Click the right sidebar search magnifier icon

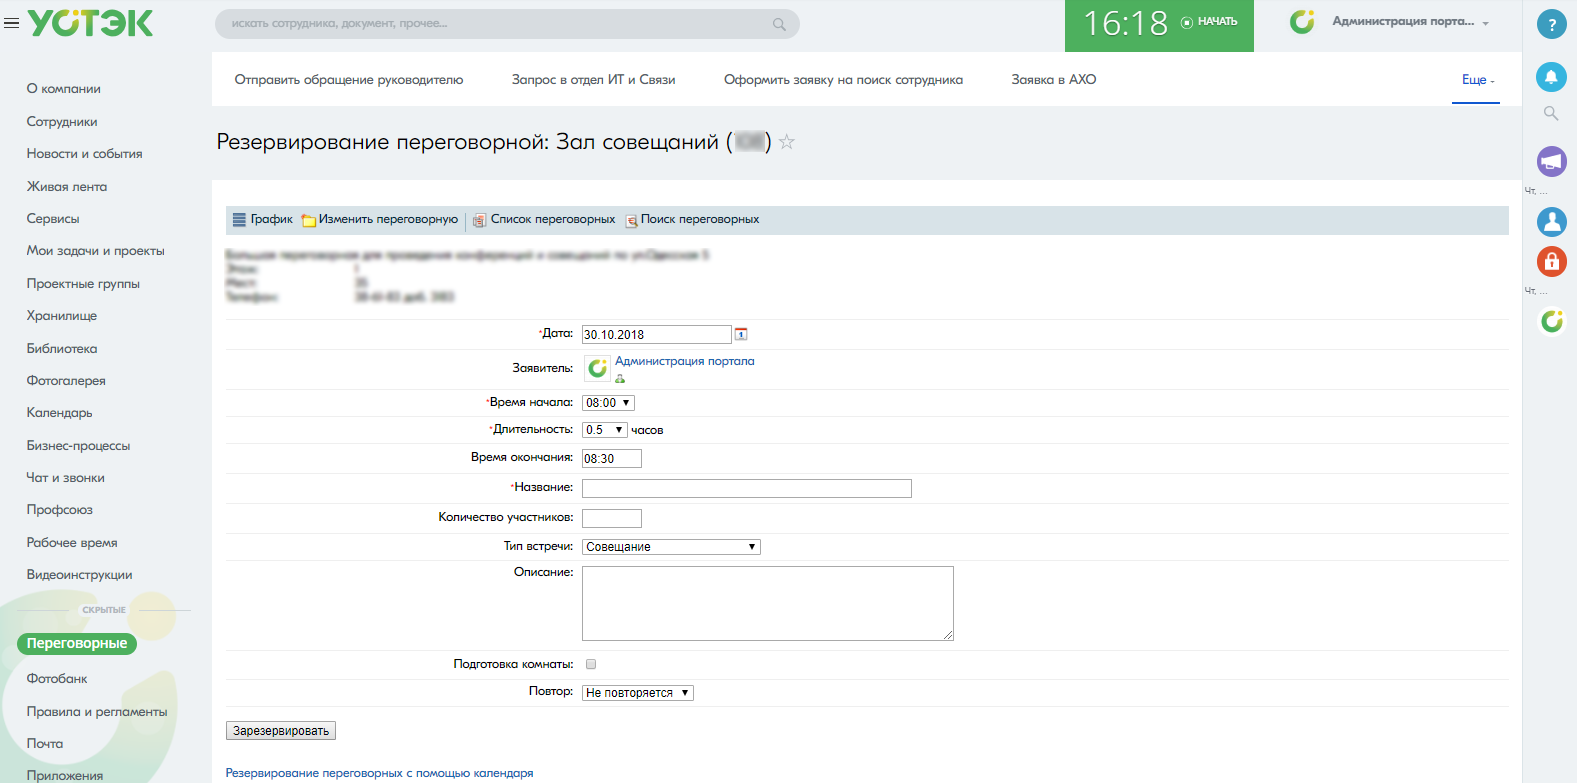point(1551,113)
